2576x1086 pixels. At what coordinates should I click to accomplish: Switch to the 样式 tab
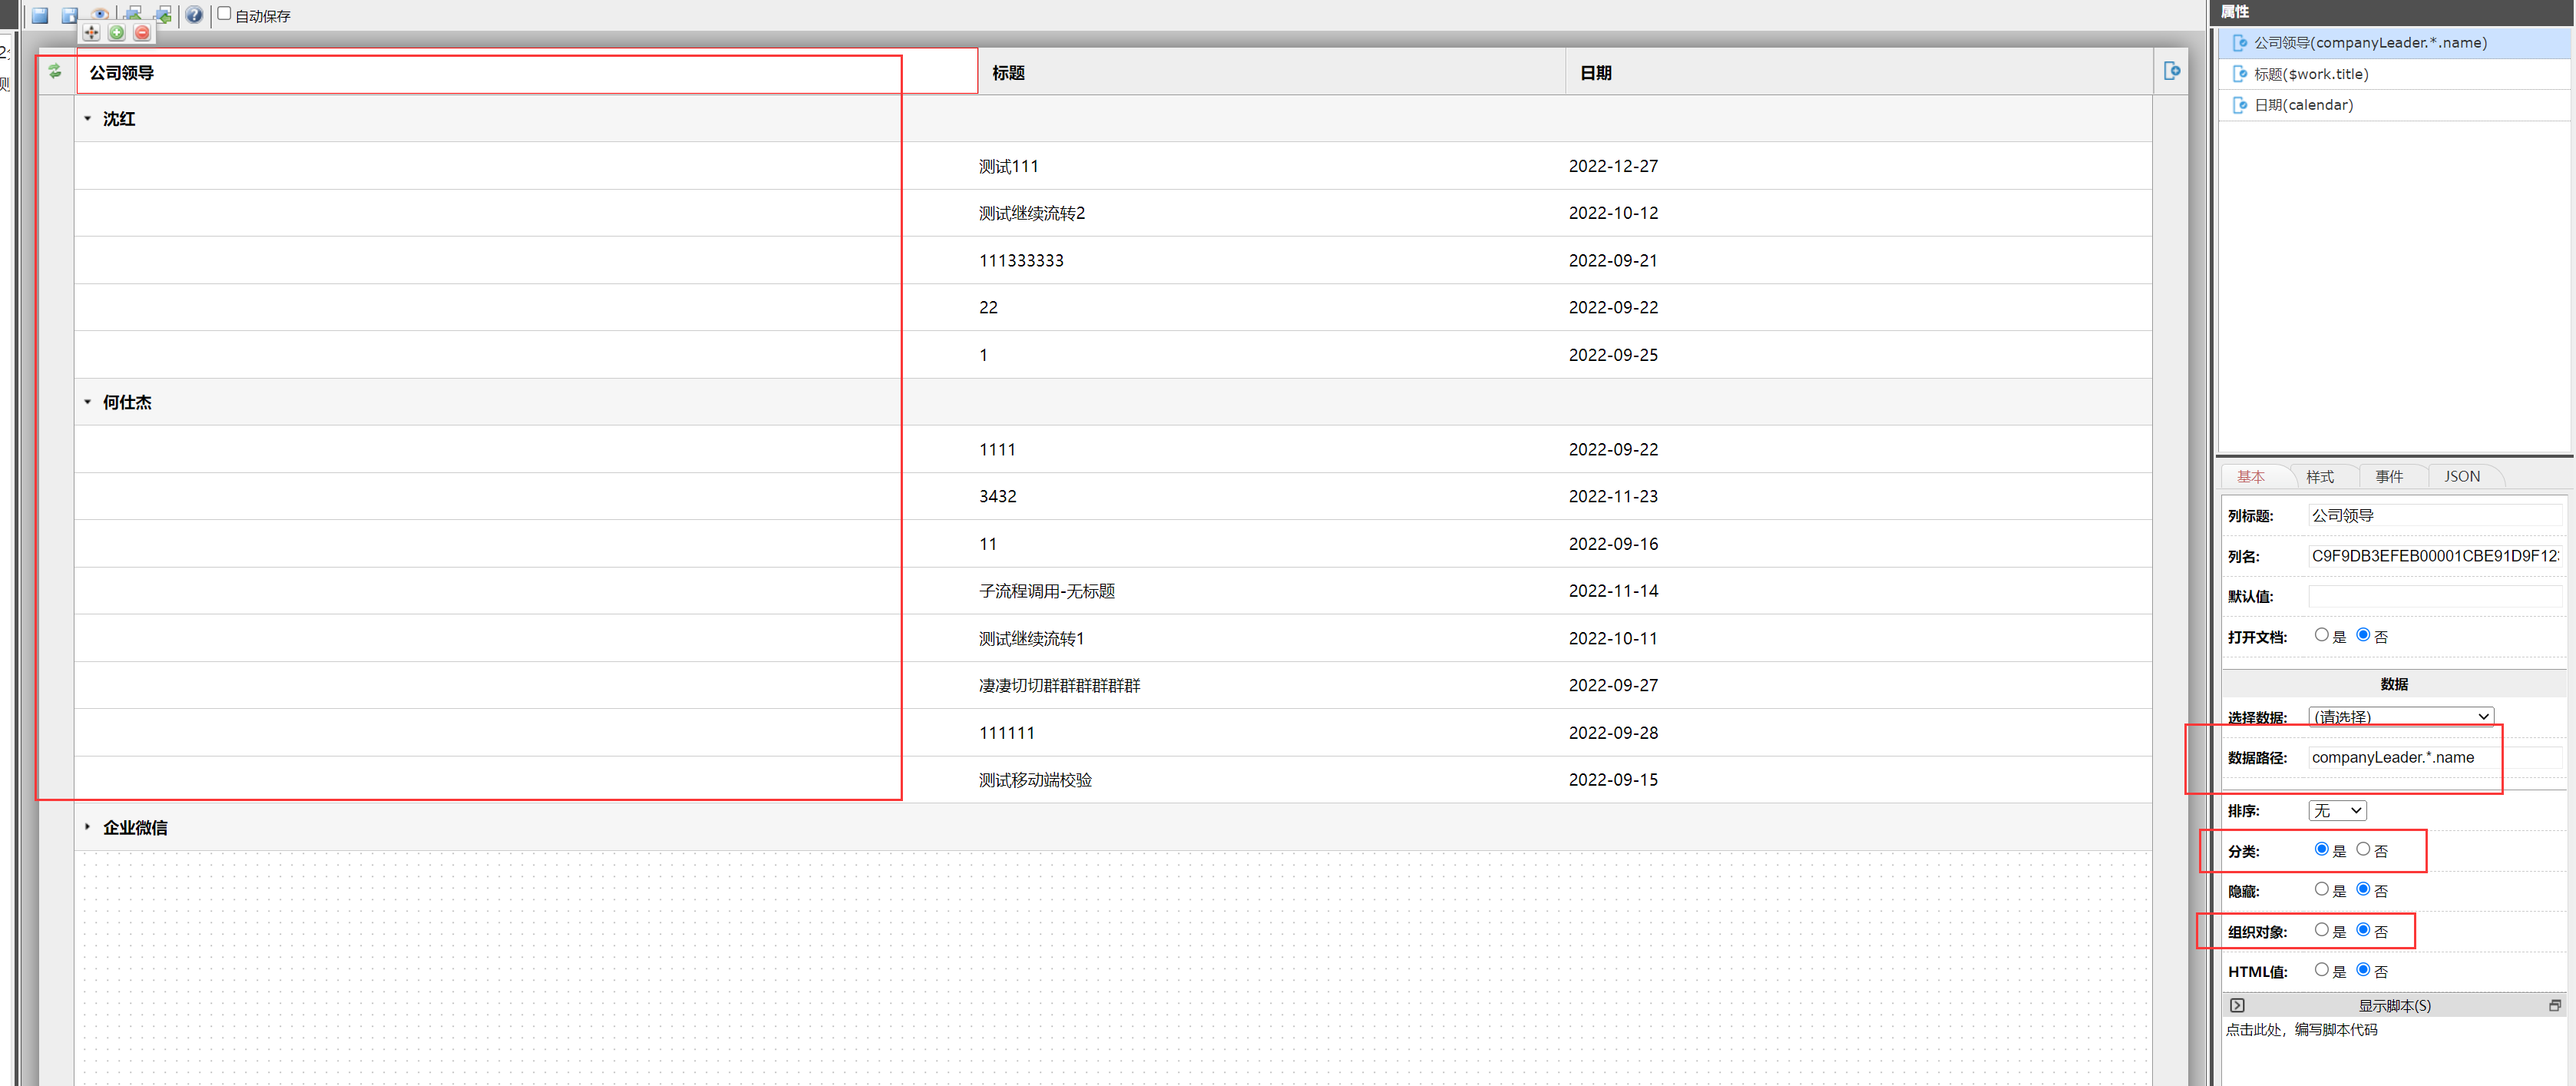point(2319,476)
